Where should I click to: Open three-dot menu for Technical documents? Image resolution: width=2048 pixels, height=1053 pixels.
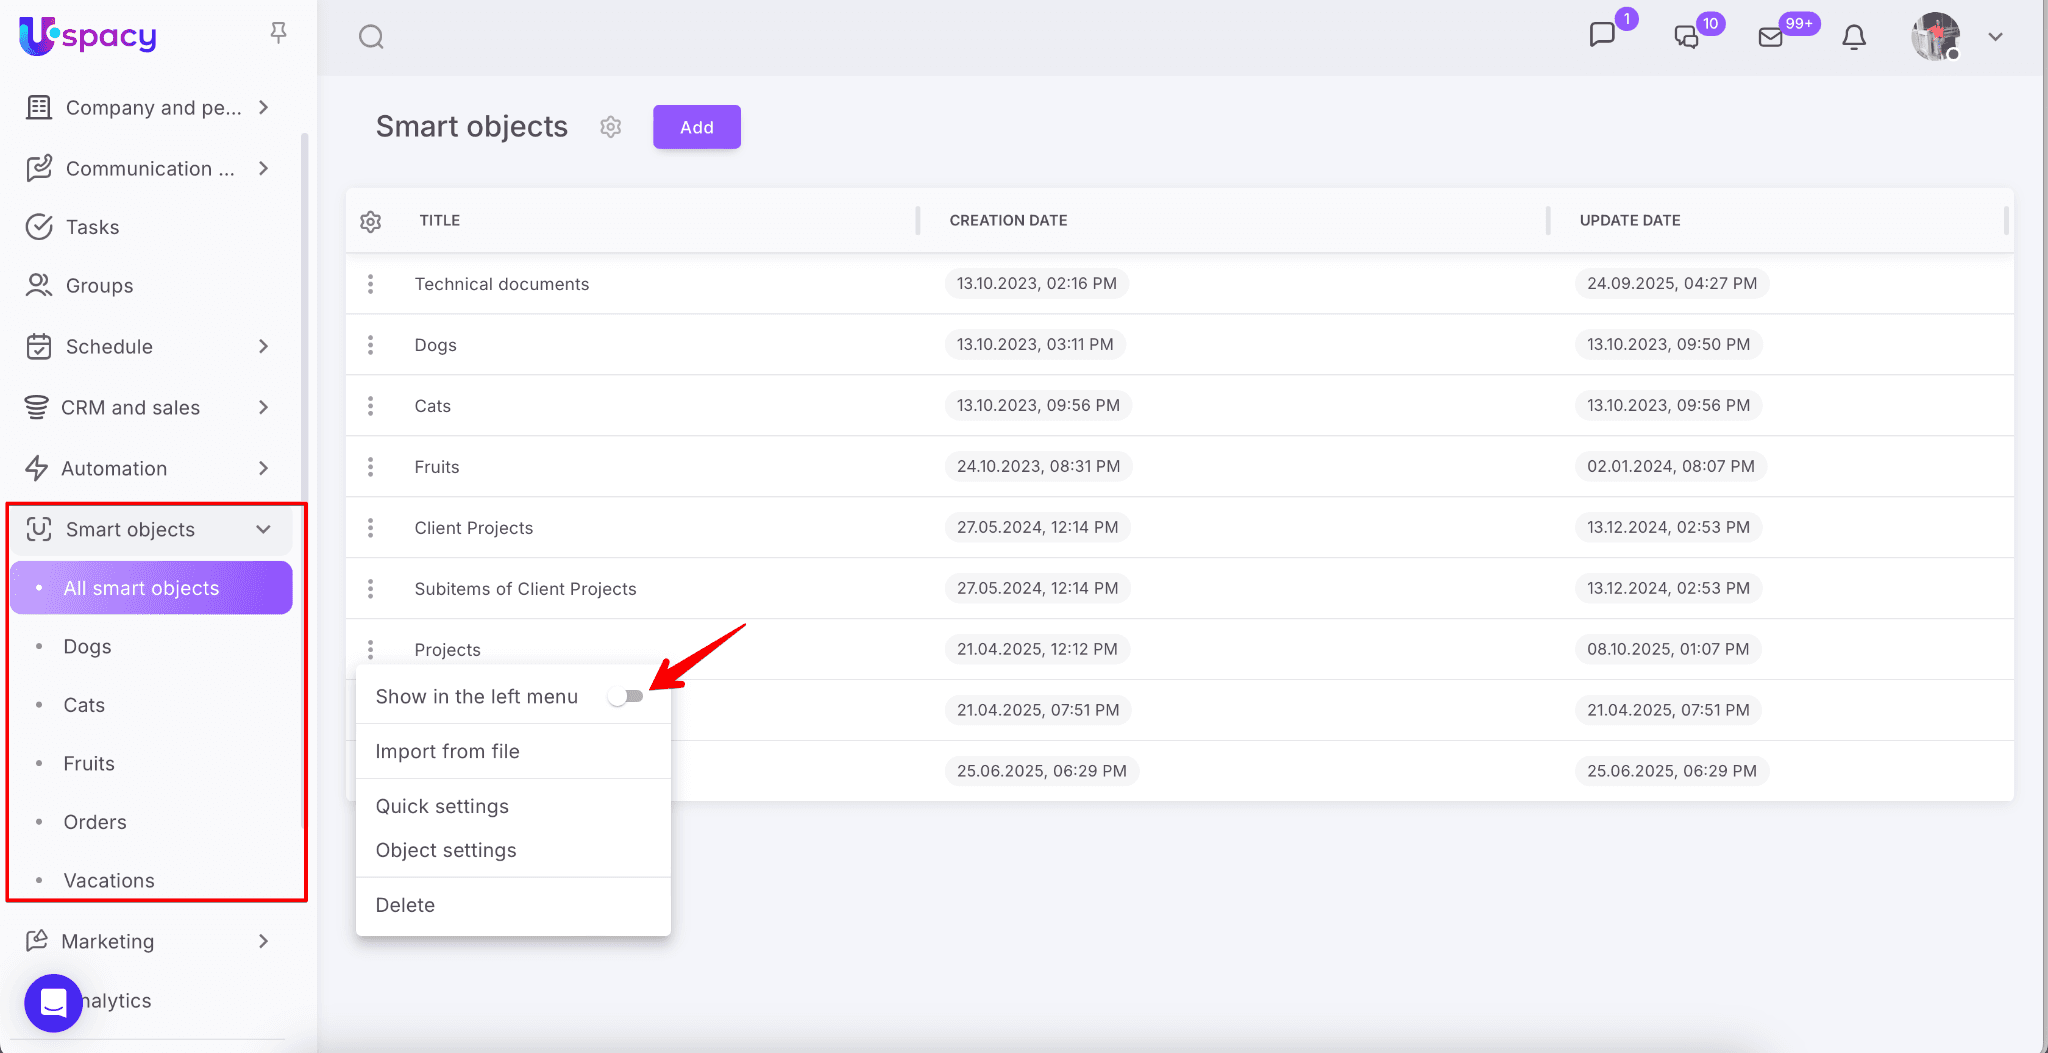tap(371, 284)
